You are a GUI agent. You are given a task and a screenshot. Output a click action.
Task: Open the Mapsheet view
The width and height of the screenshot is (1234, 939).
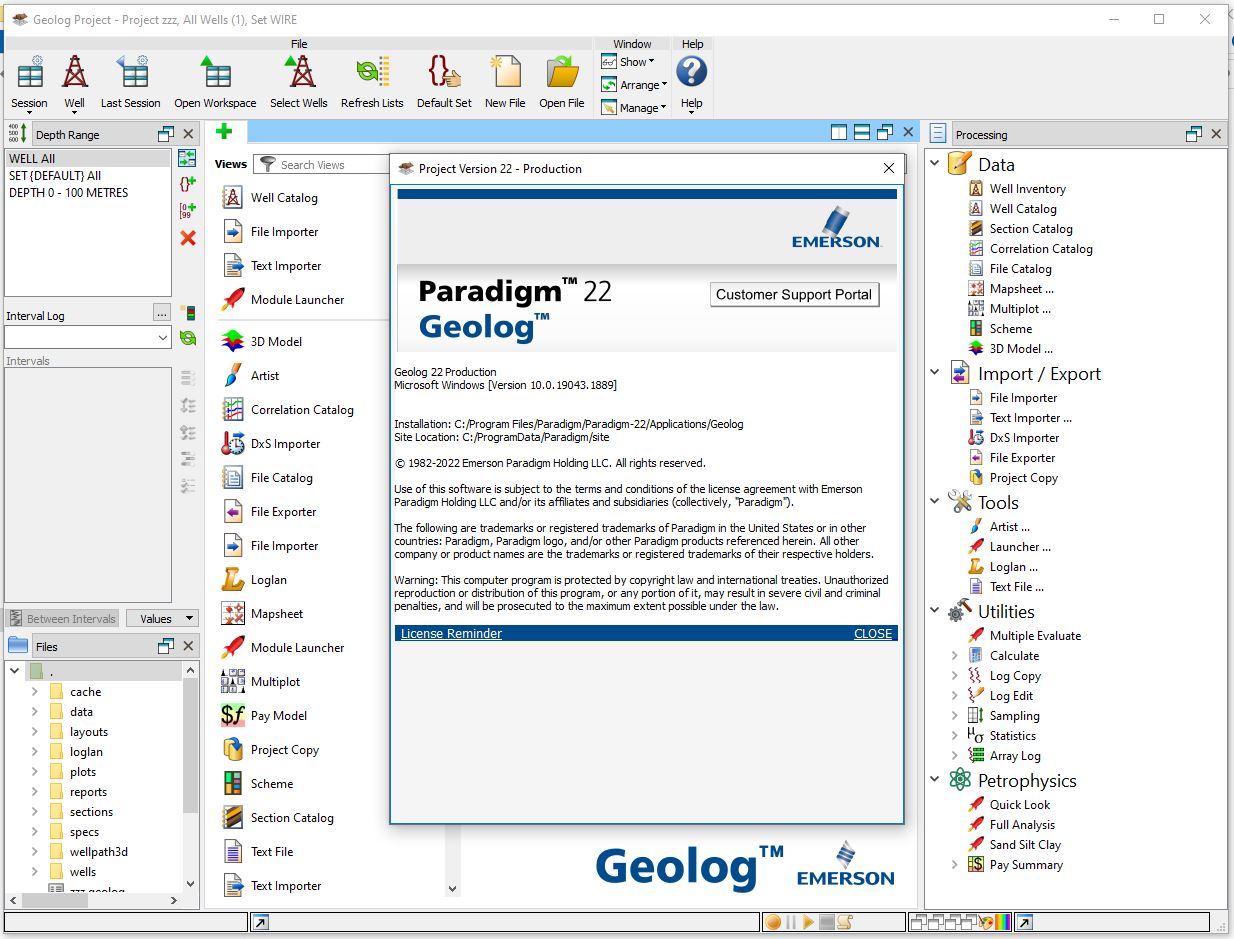click(x=276, y=614)
